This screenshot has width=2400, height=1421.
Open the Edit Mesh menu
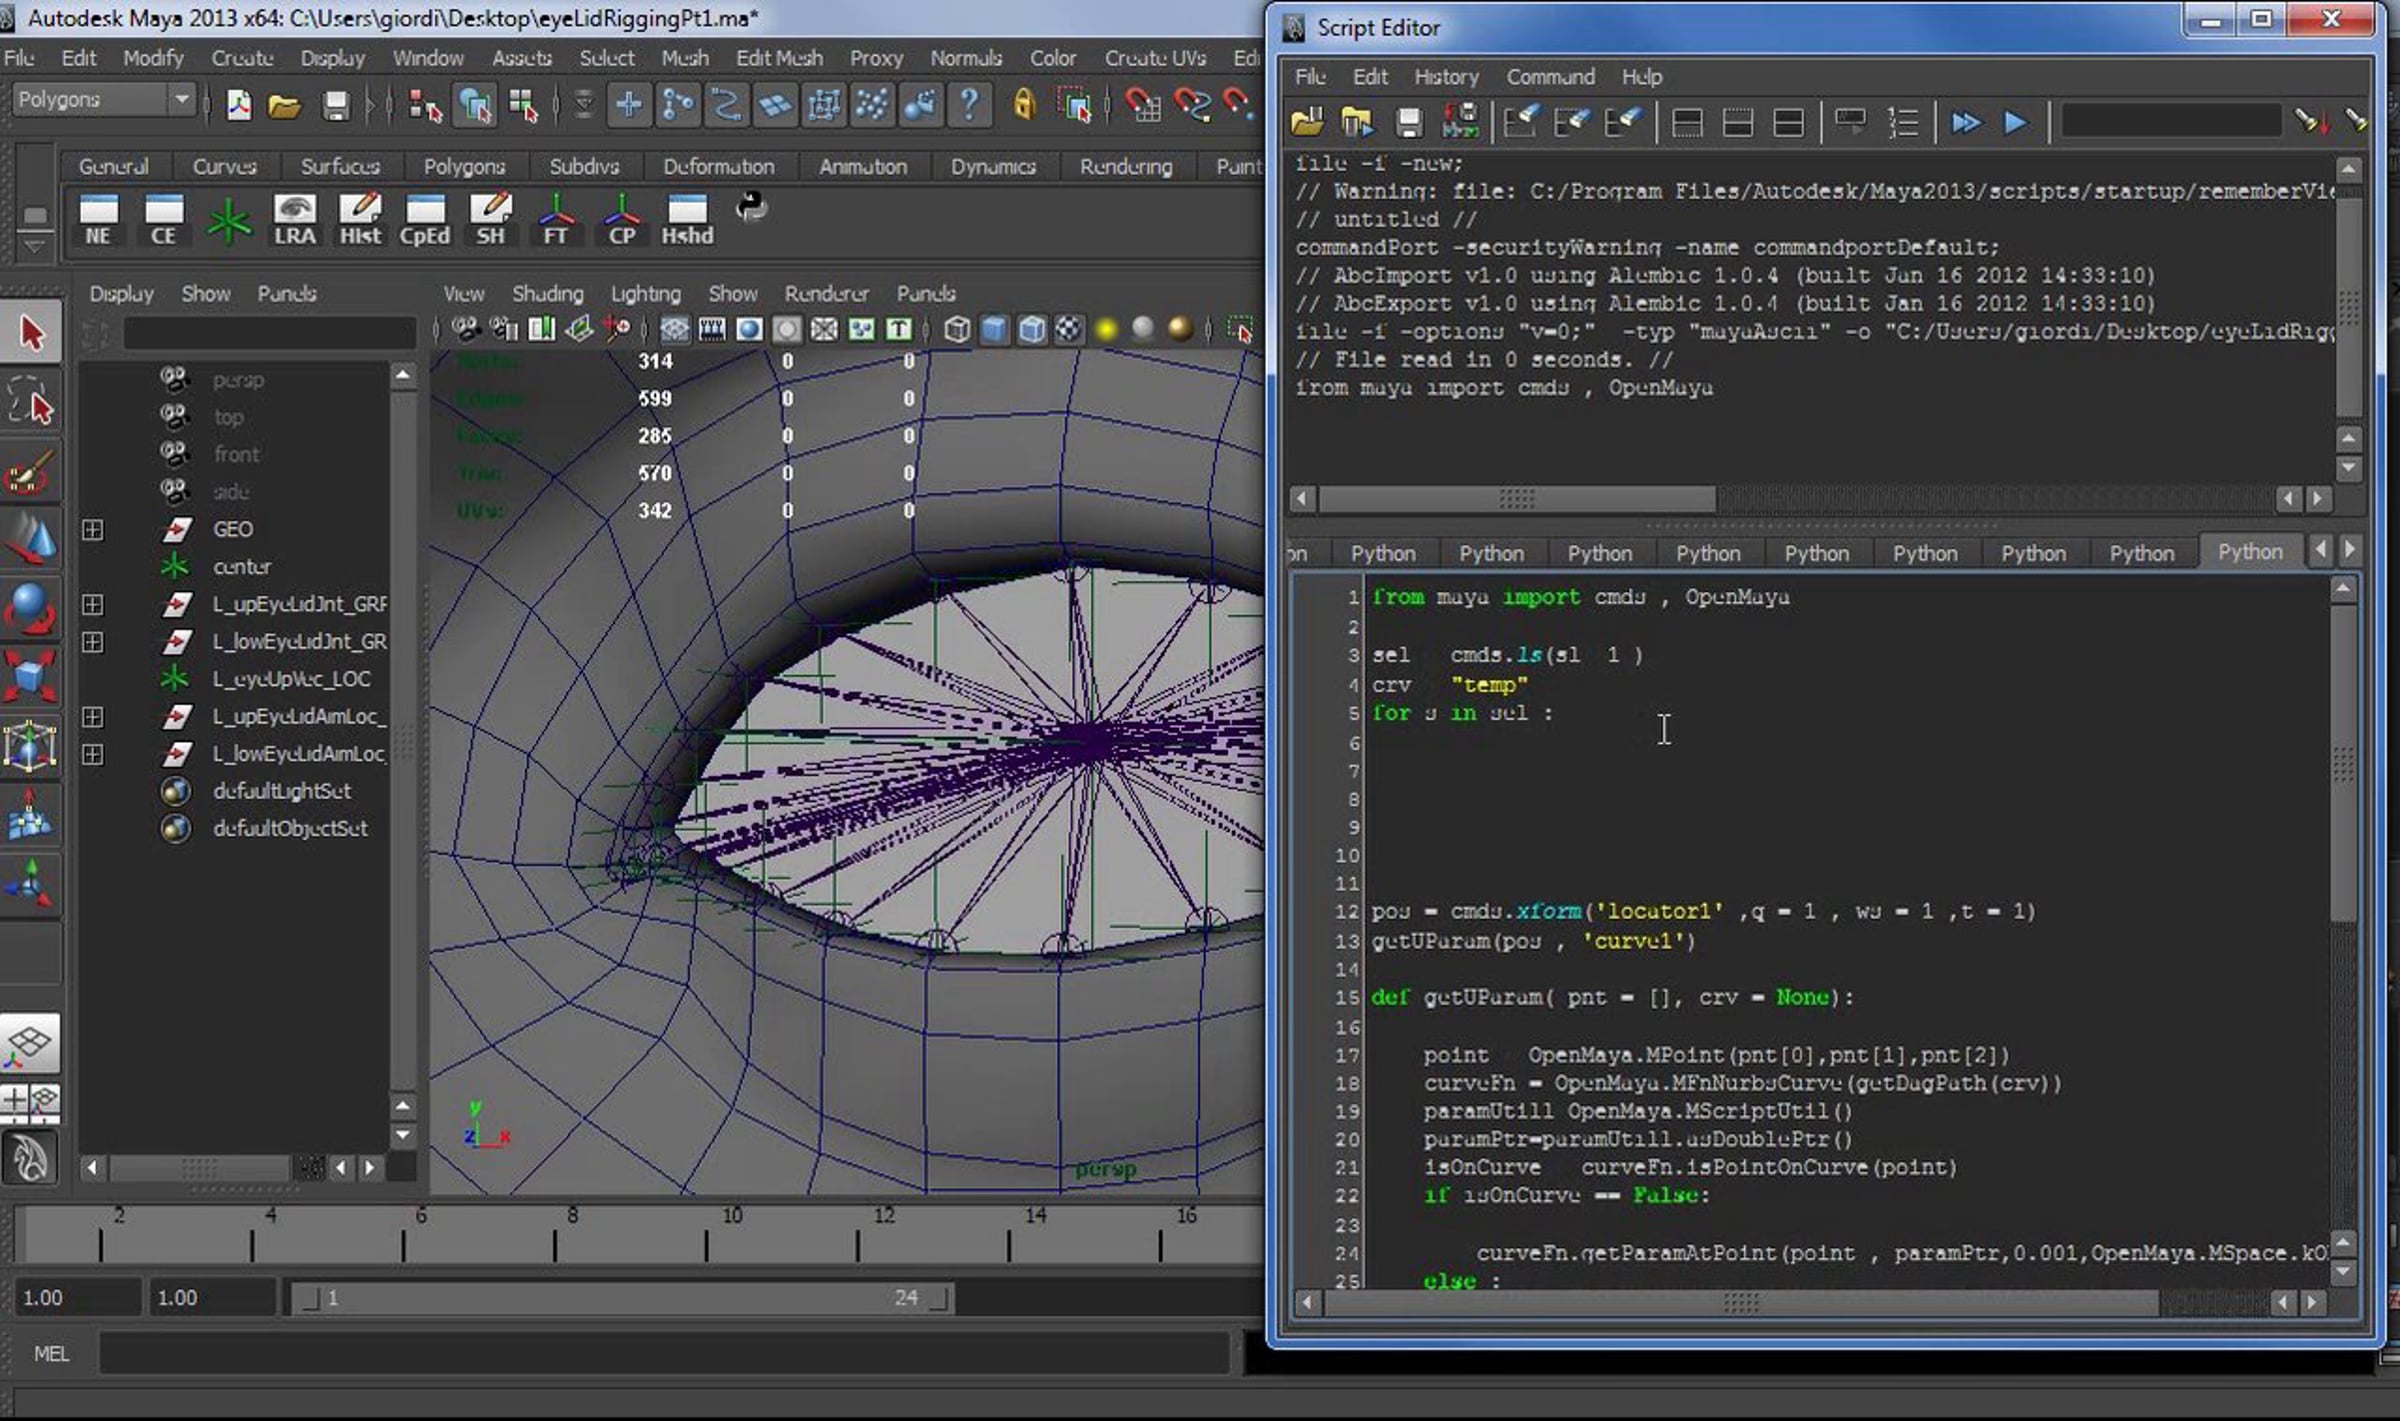tap(779, 58)
